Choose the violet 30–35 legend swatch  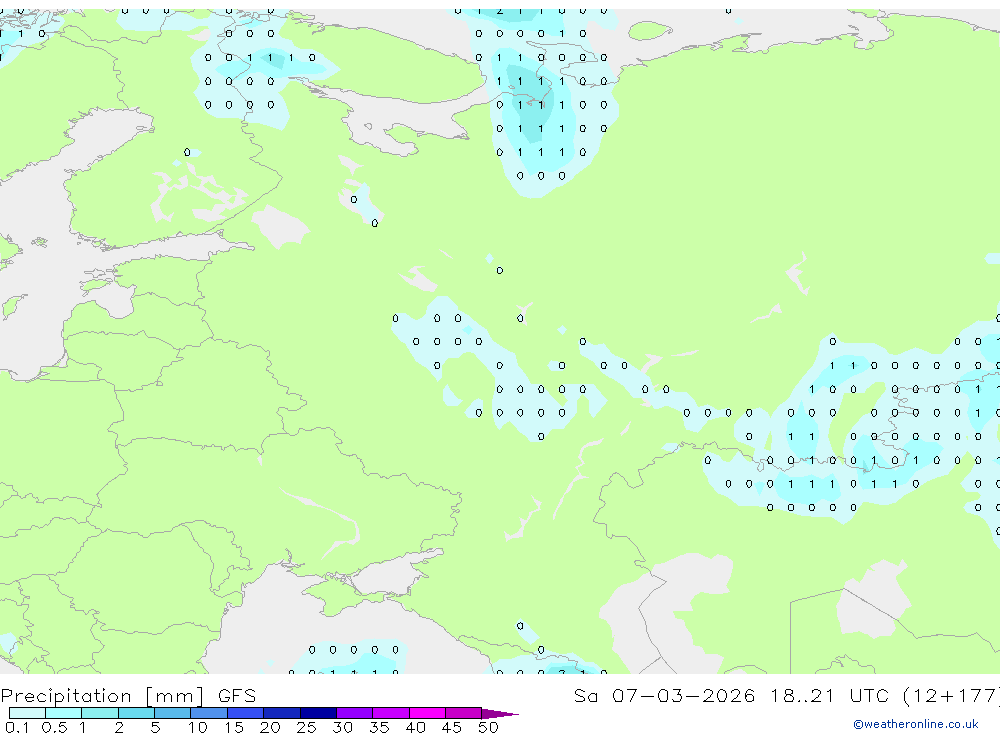coord(355,713)
